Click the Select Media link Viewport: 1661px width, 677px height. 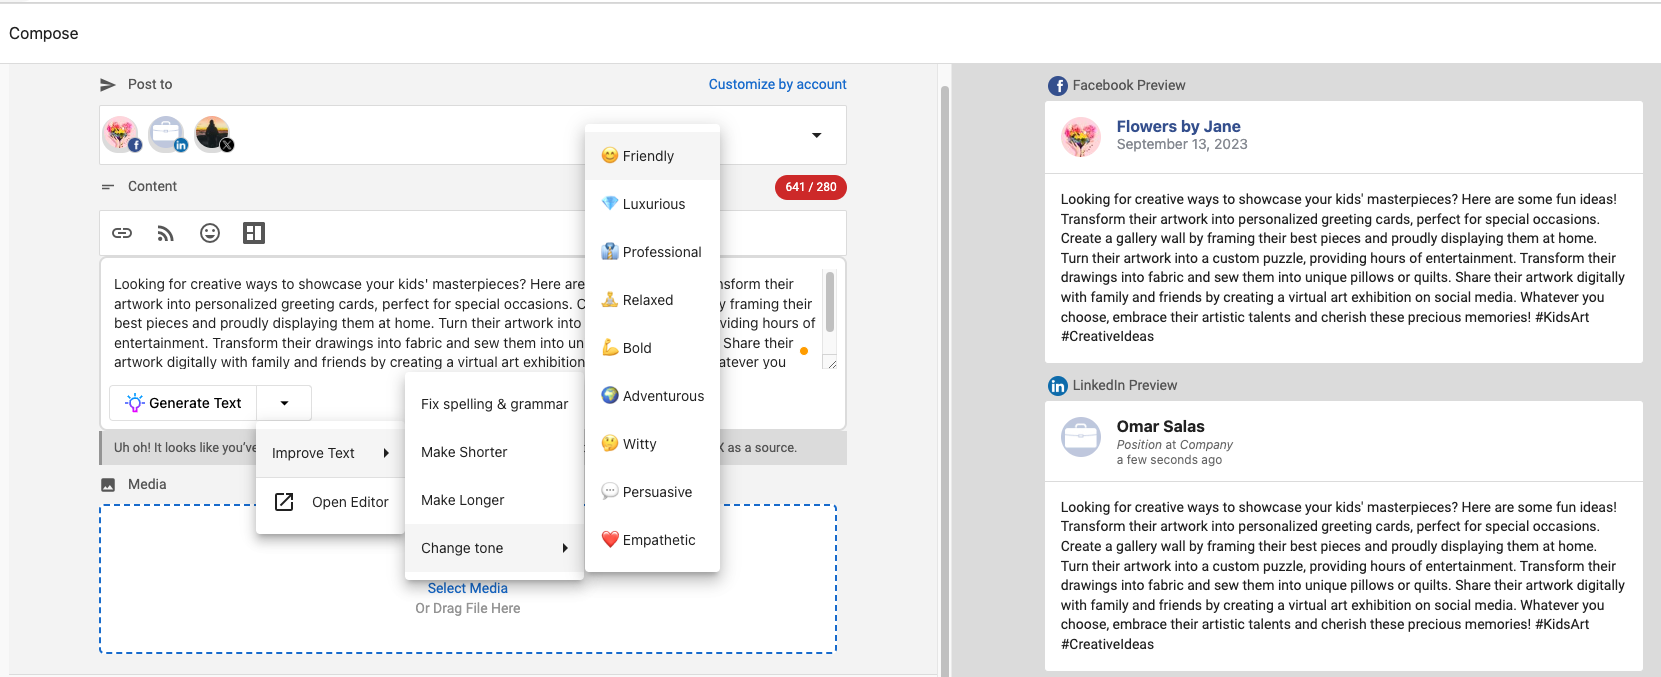click(468, 589)
